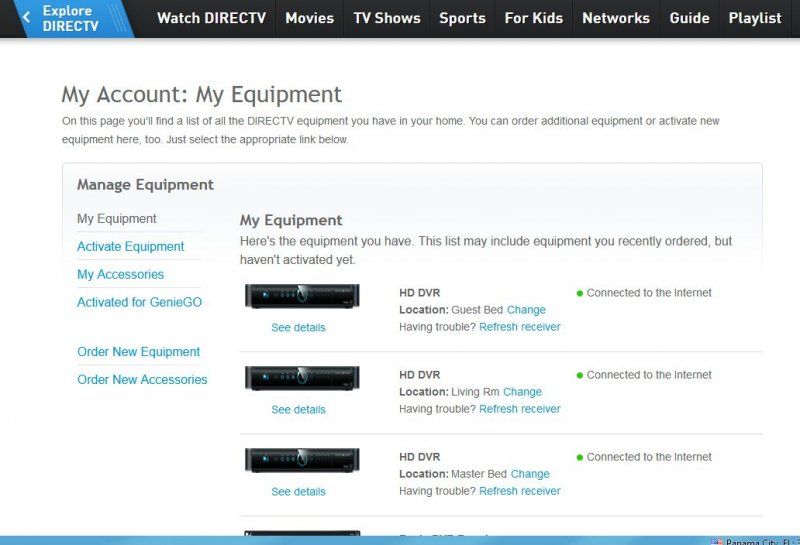This screenshot has width=800, height=545.
Task: Open the Guide tab
Action: pos(689,18)
